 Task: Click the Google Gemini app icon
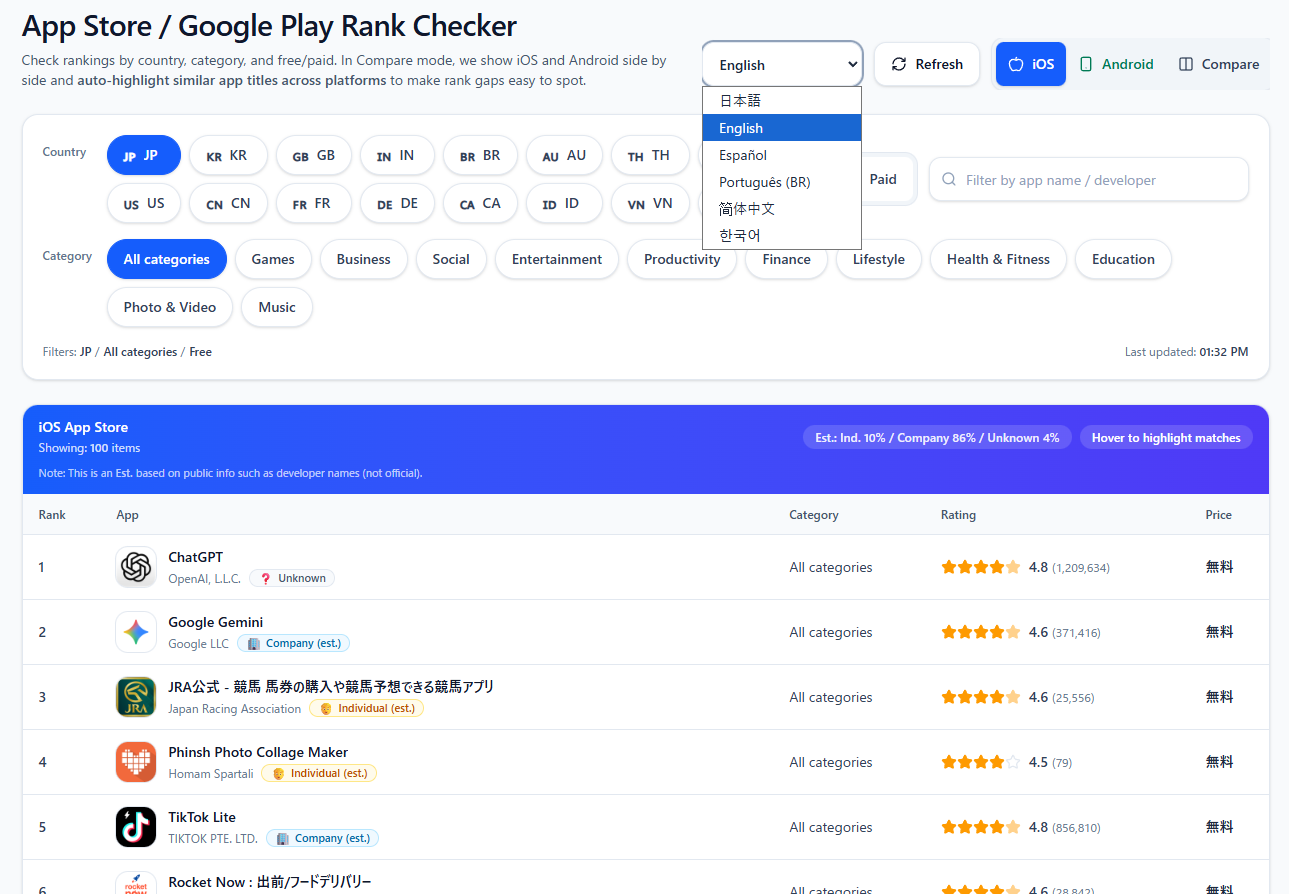(136, 632)
